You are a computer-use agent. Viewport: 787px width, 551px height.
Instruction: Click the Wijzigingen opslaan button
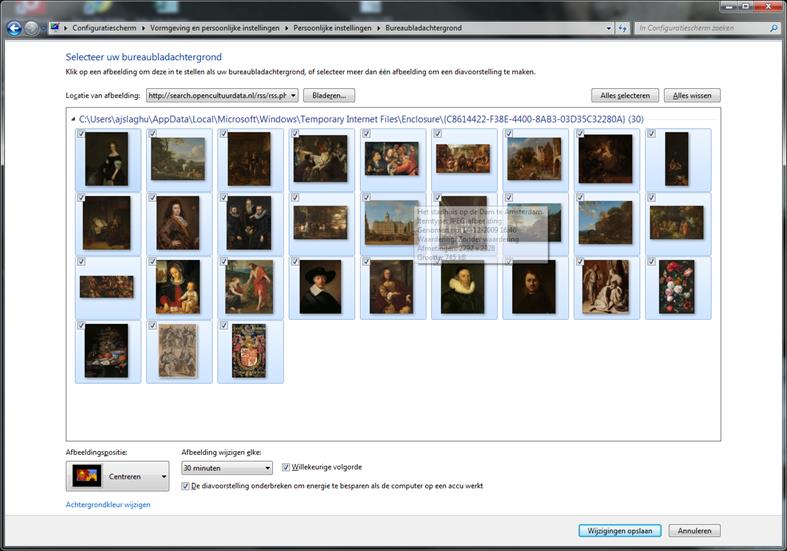coord(620,530)
